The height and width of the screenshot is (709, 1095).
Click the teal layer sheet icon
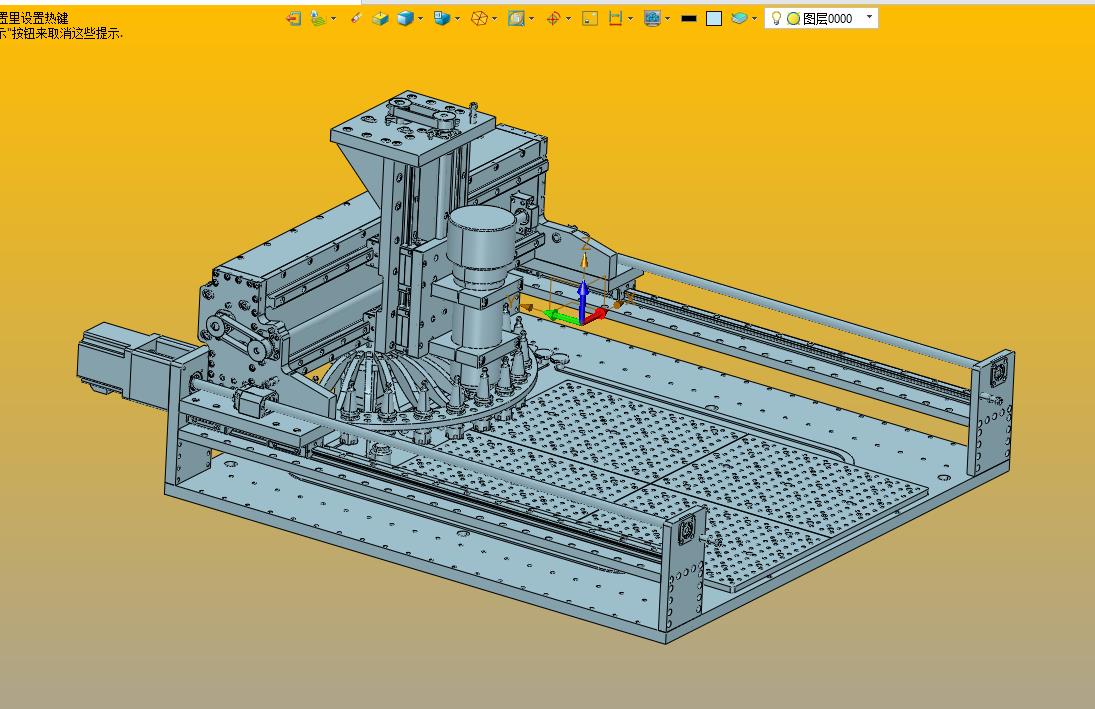740,18
